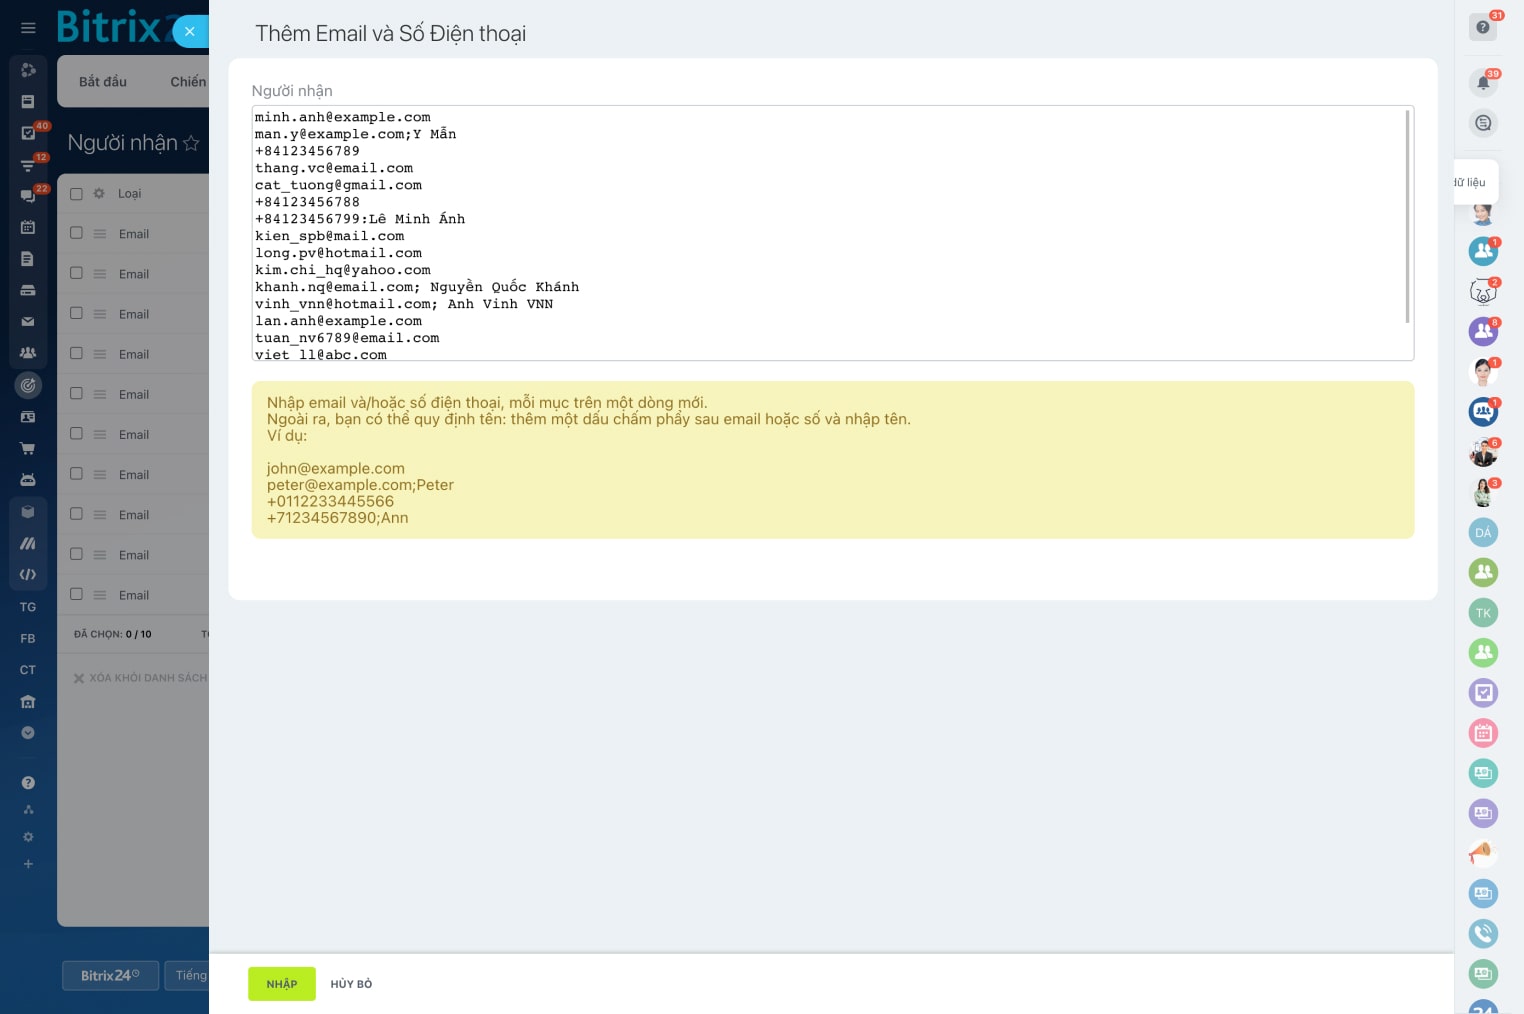Tick the third Email row checkbox
The height and width of the screenshot is (1014, 1524).
click(x=76, y=313)
